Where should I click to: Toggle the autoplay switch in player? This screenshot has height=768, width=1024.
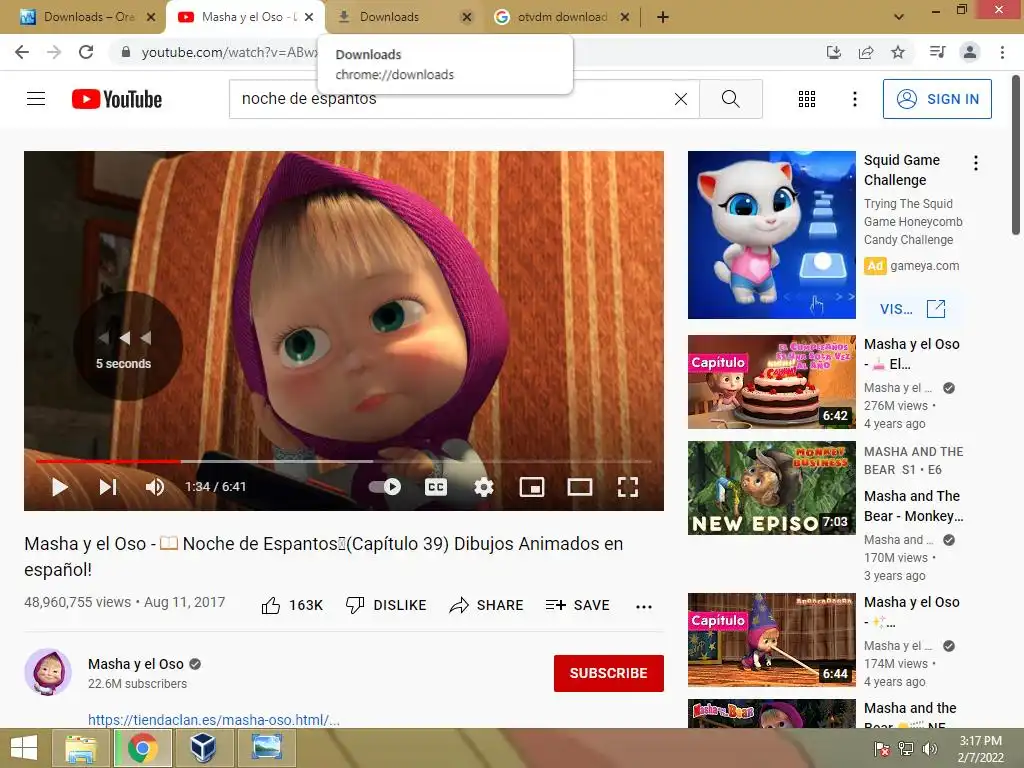pyautogui.click(x=385, y=487)
